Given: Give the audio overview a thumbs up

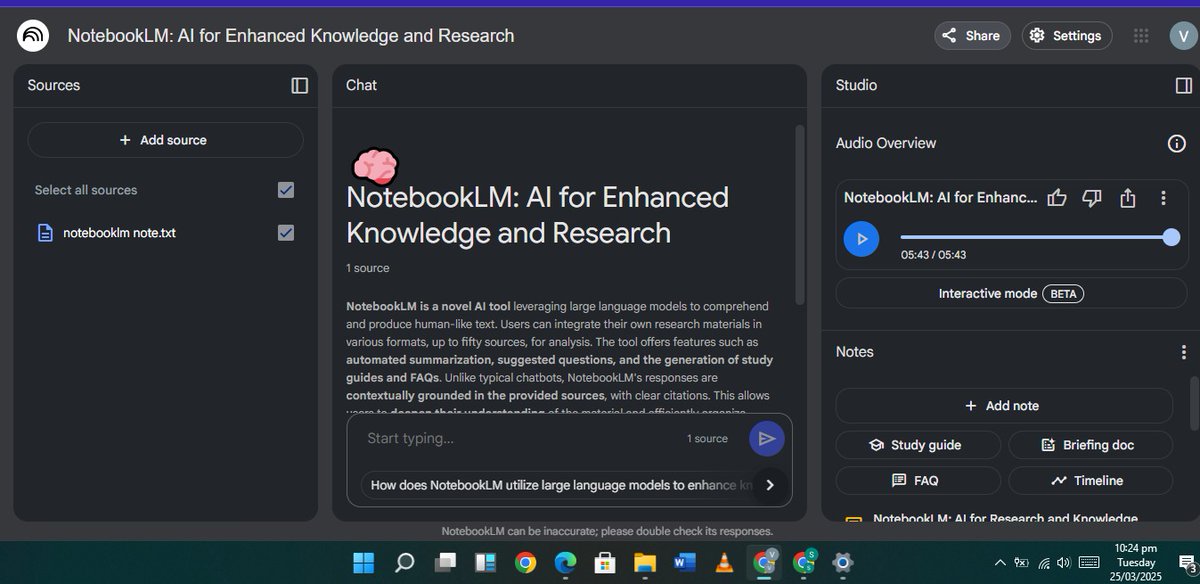Looking at the screenshot, I should (1056, 198).
